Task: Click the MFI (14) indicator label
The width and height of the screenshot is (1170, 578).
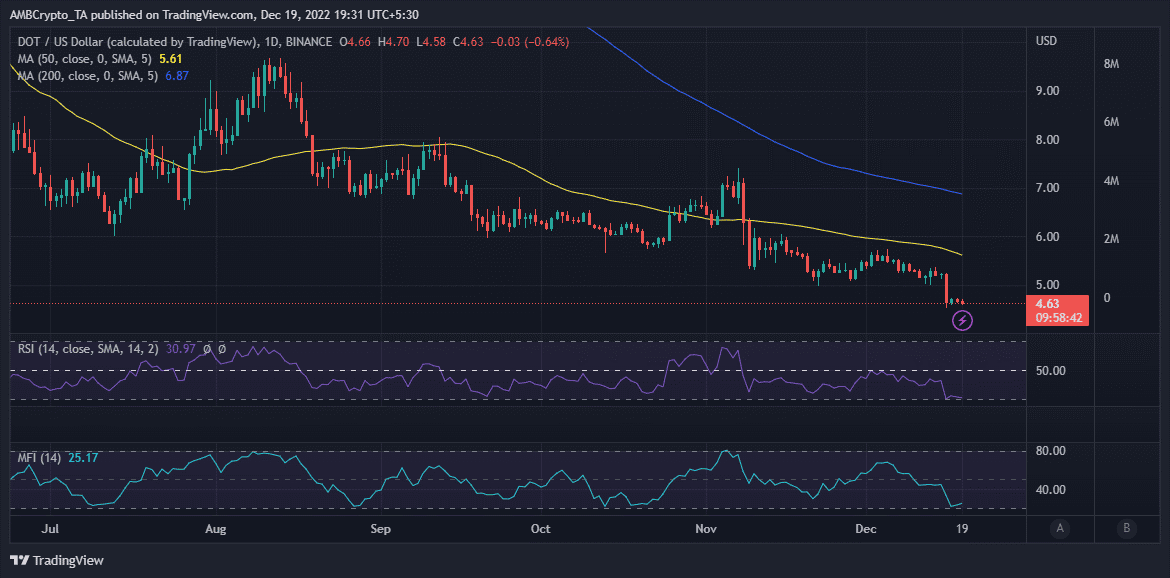Action: click(x=39, y=458)
